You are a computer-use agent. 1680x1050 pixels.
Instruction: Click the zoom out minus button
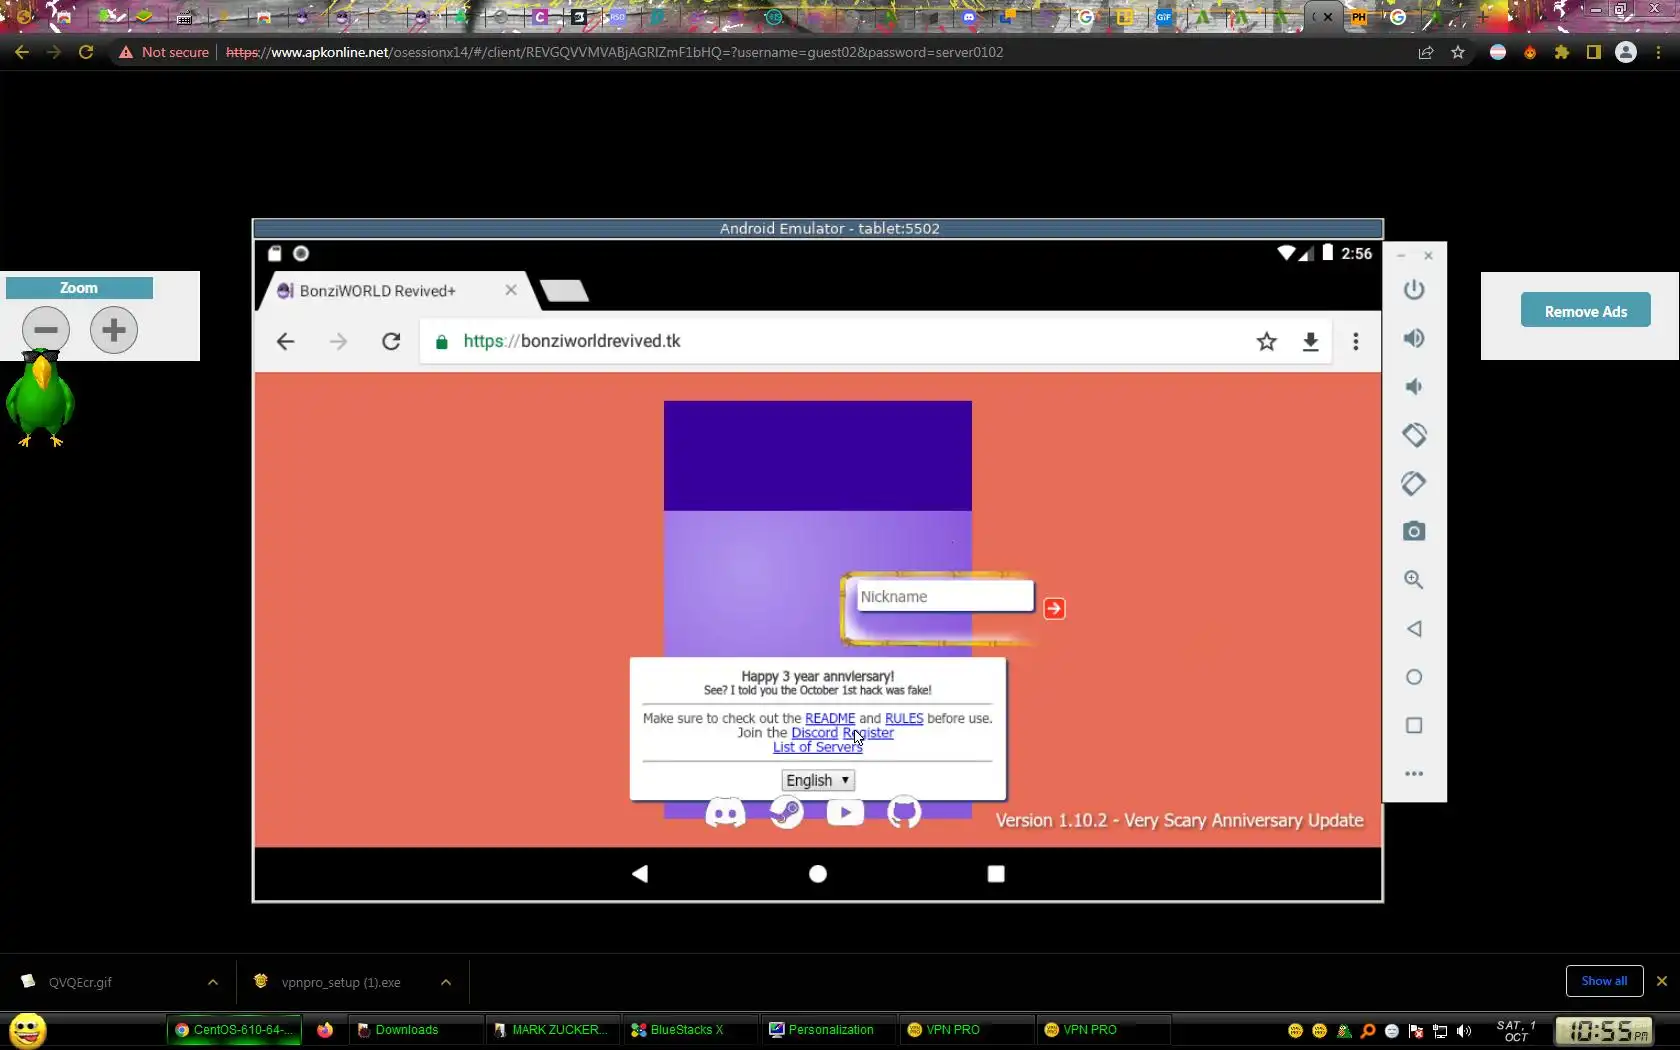tap(46, 330)
